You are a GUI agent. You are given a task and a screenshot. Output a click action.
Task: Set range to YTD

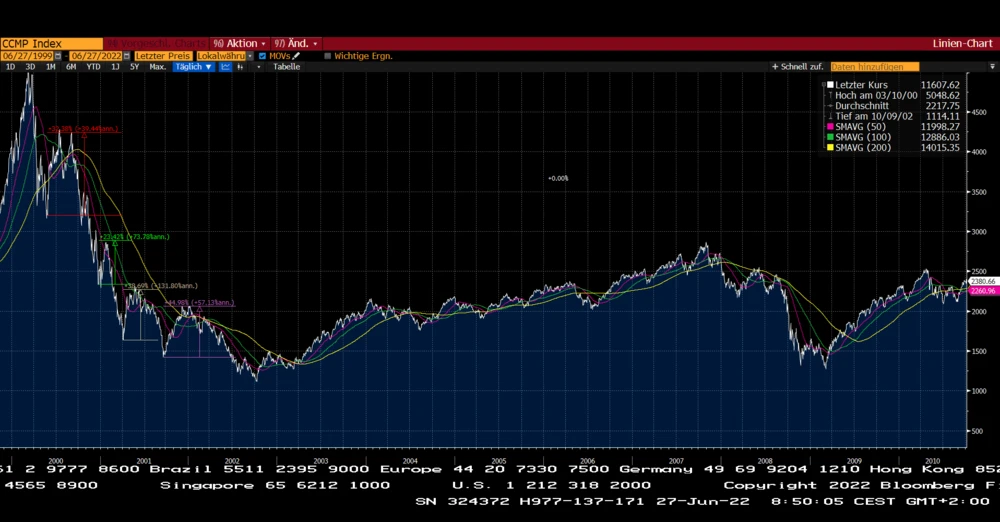tap(93, 67)
